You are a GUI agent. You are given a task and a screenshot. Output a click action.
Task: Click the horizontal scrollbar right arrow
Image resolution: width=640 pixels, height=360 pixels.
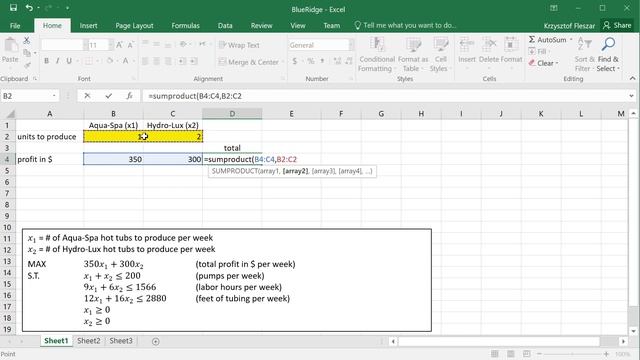(x=623, y=341)
